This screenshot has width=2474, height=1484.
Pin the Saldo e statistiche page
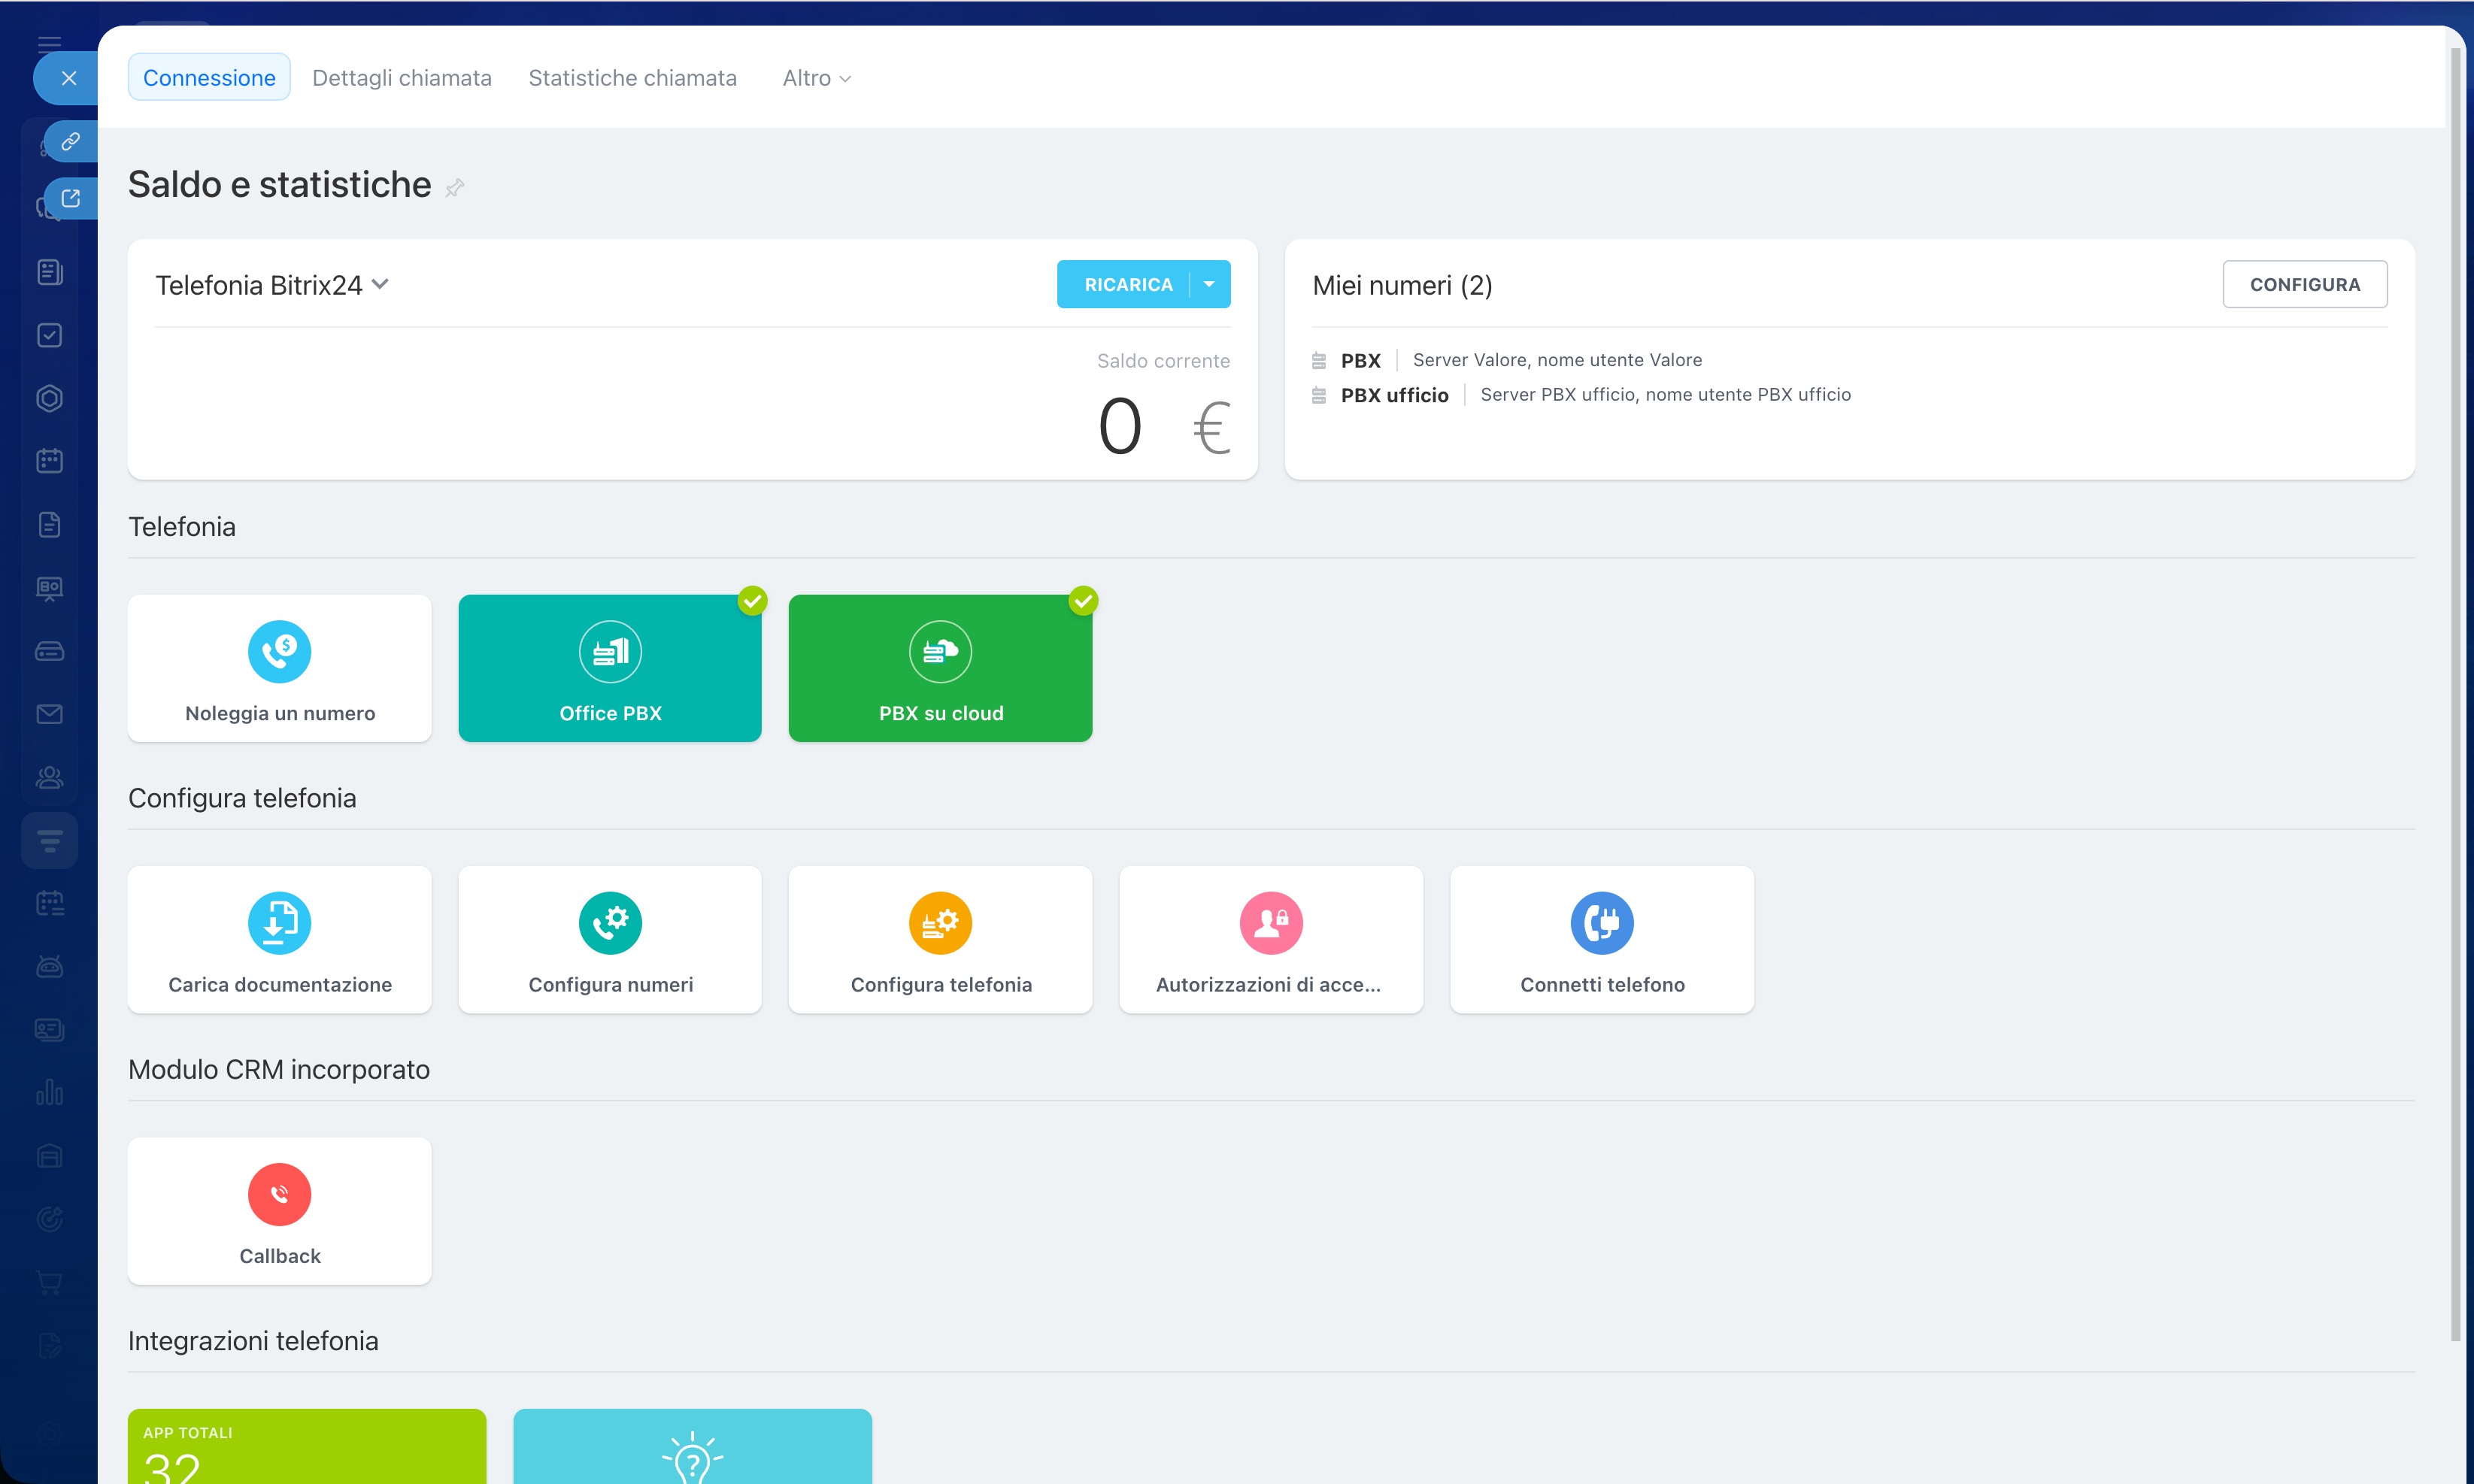[455, 187]
